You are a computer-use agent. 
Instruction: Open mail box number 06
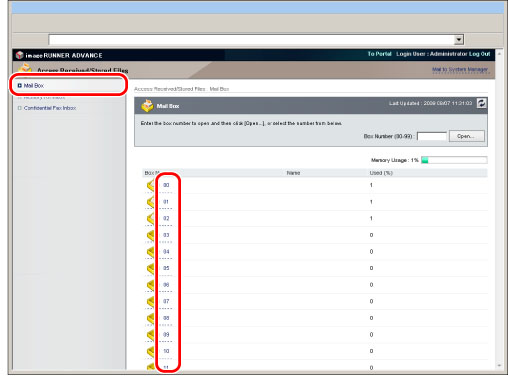pyautogui.click(x=166, y=285)
